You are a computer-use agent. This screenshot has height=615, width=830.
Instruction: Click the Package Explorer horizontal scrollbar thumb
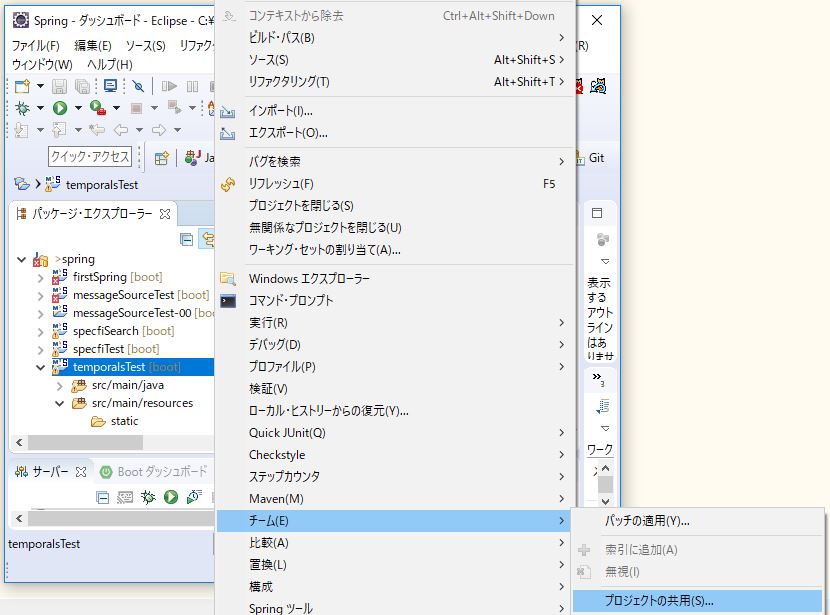[85, 442]
